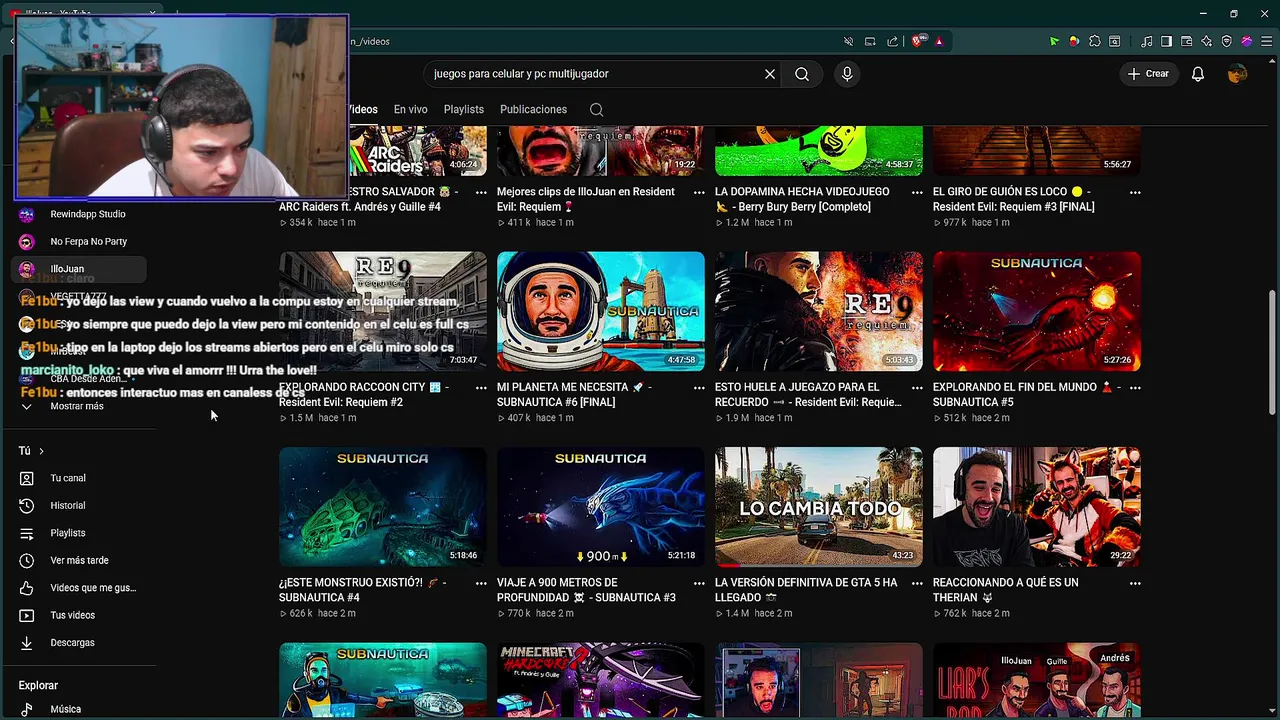Viewport: 1280px width, 720px height.
Task: Open the Brave Wallet icon
Action: (1186, 41)
